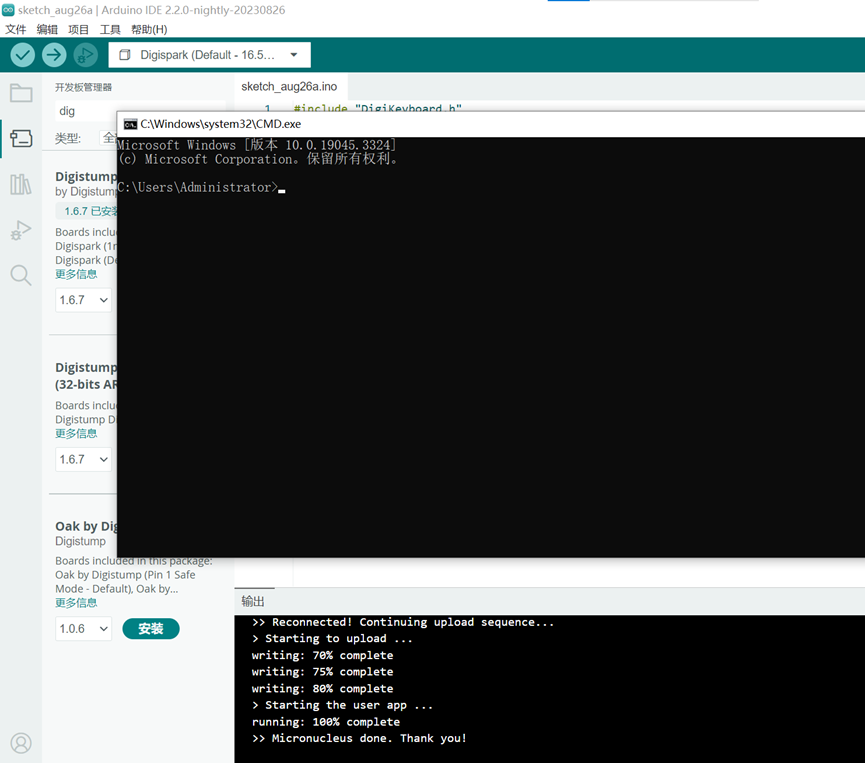This screenshot has height=763, width=865.
Task: Start debugging with the debug toolbar button
Action: pyautogui.click(x=86, y=55)
